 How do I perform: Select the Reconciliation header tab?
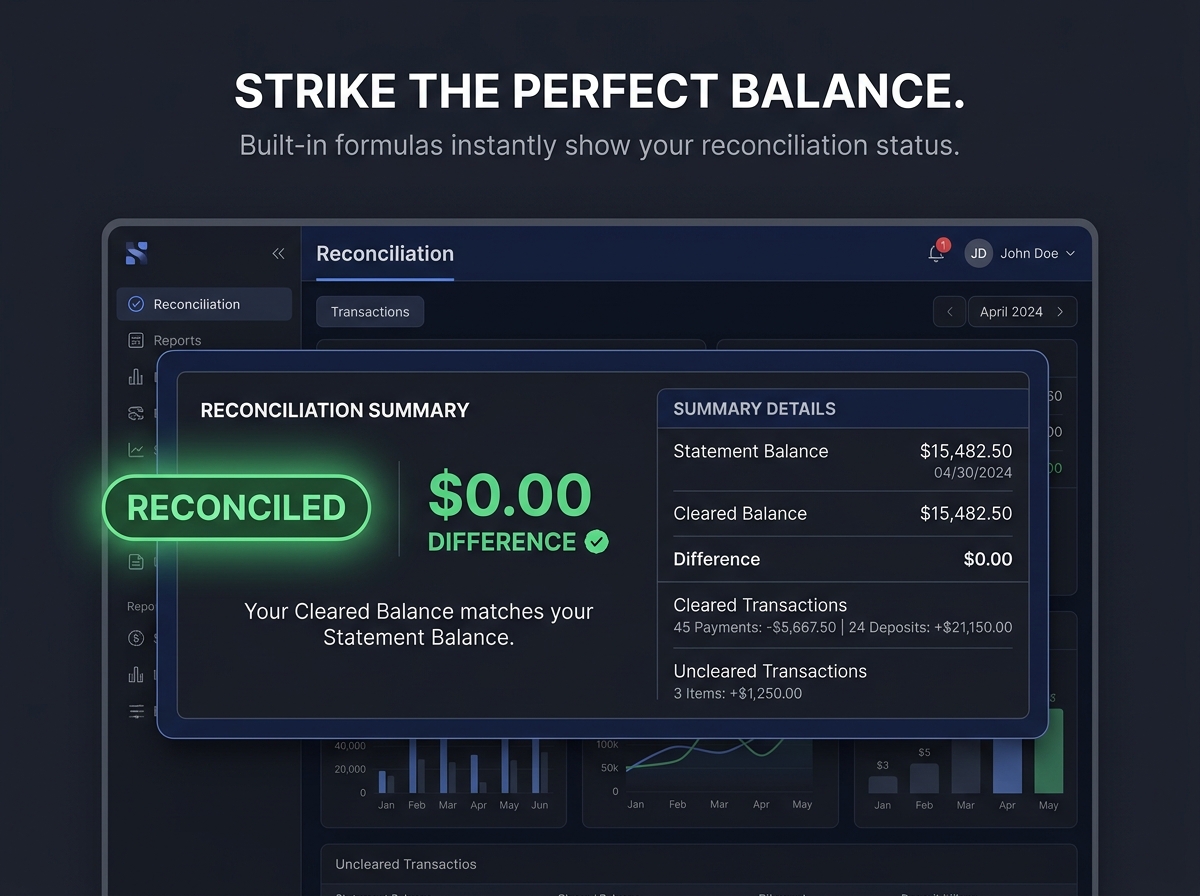pyautogui.click(x=385, y=254)
